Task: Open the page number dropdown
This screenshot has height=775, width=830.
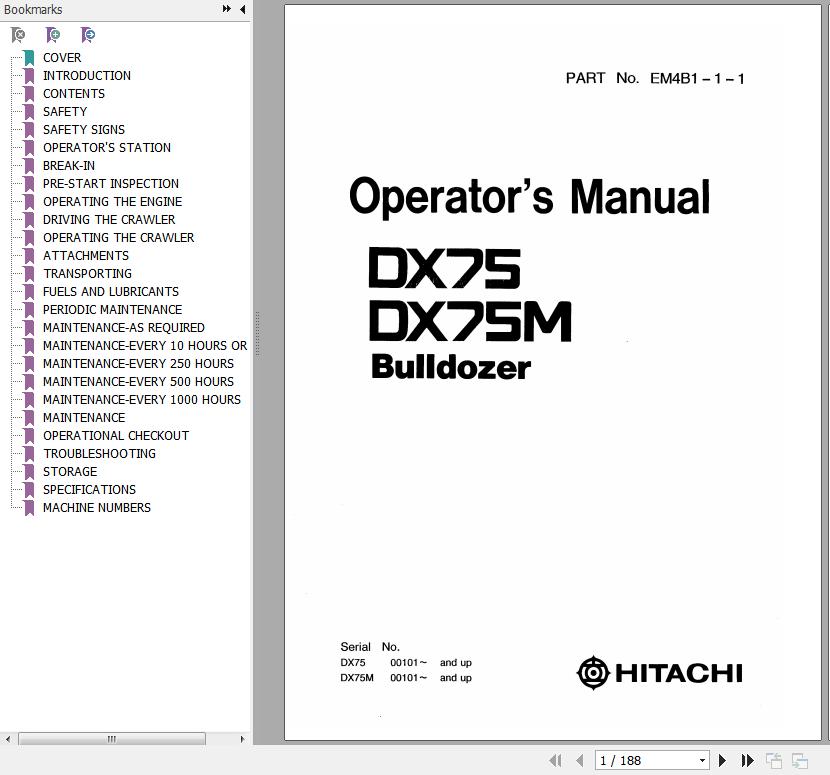Action: [x=702, y=761]
